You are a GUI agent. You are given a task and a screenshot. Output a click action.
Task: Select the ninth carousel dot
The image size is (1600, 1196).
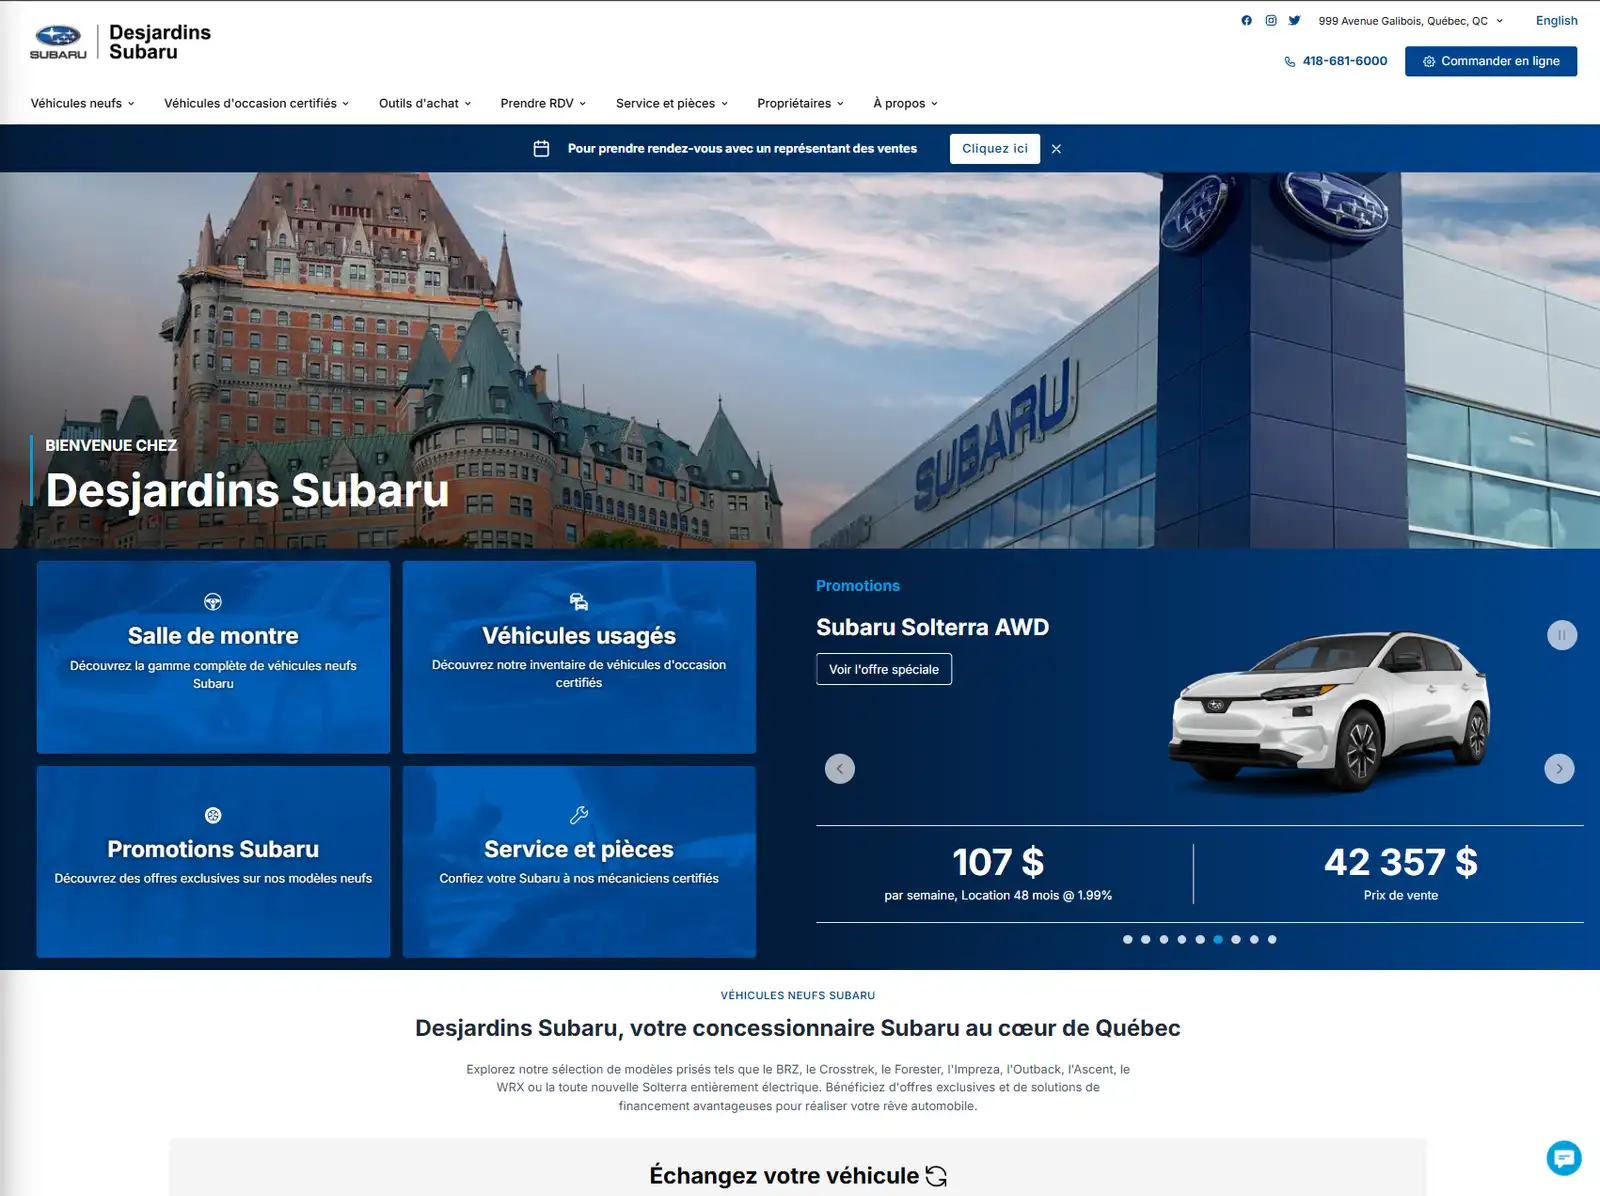(x=1272, y=939)
